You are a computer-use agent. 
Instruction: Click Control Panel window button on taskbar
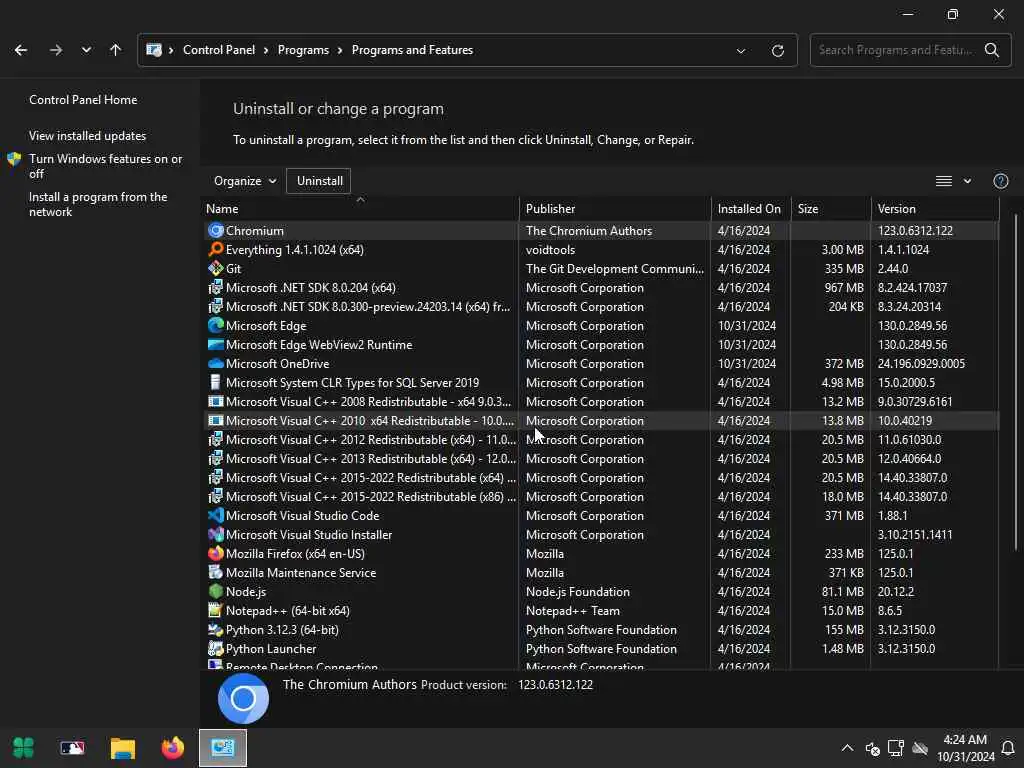[223, 748]
